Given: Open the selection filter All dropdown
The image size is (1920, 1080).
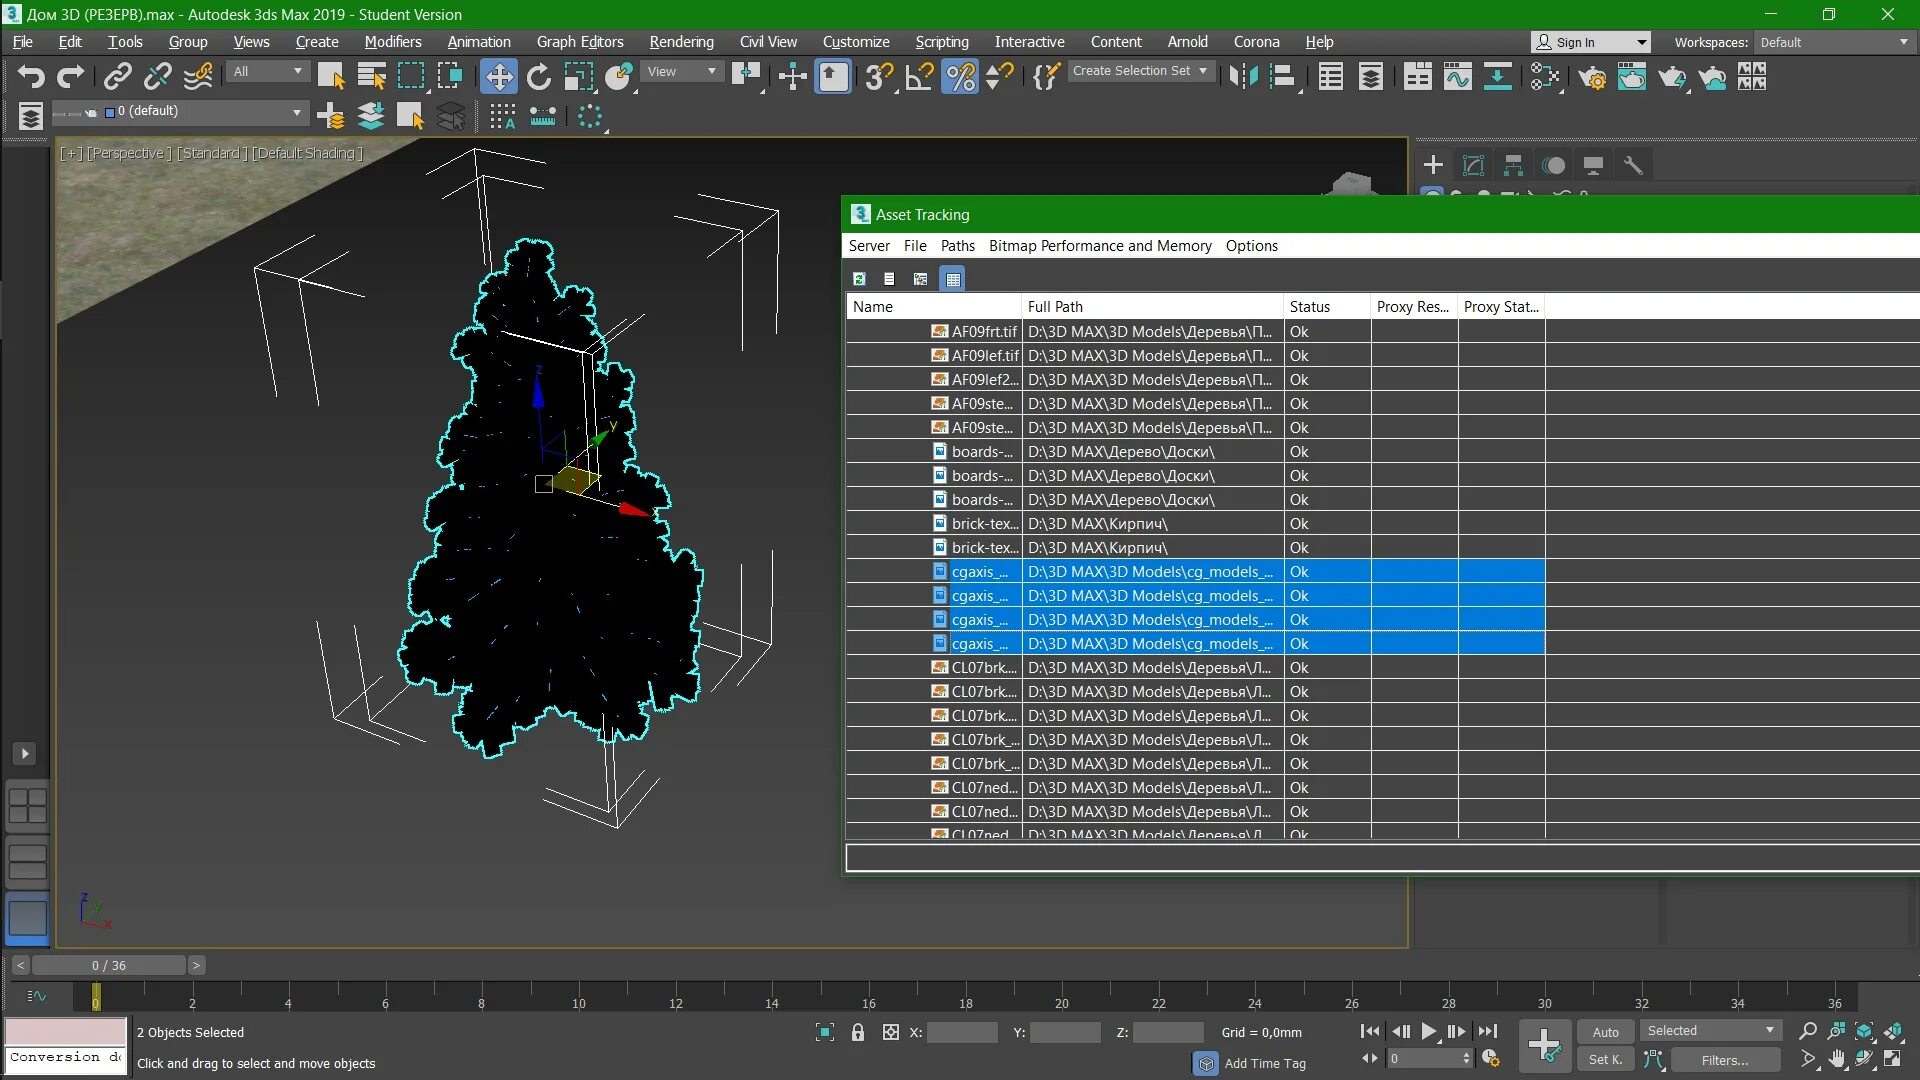Looking at the screenshot, I should click(267, 71).
